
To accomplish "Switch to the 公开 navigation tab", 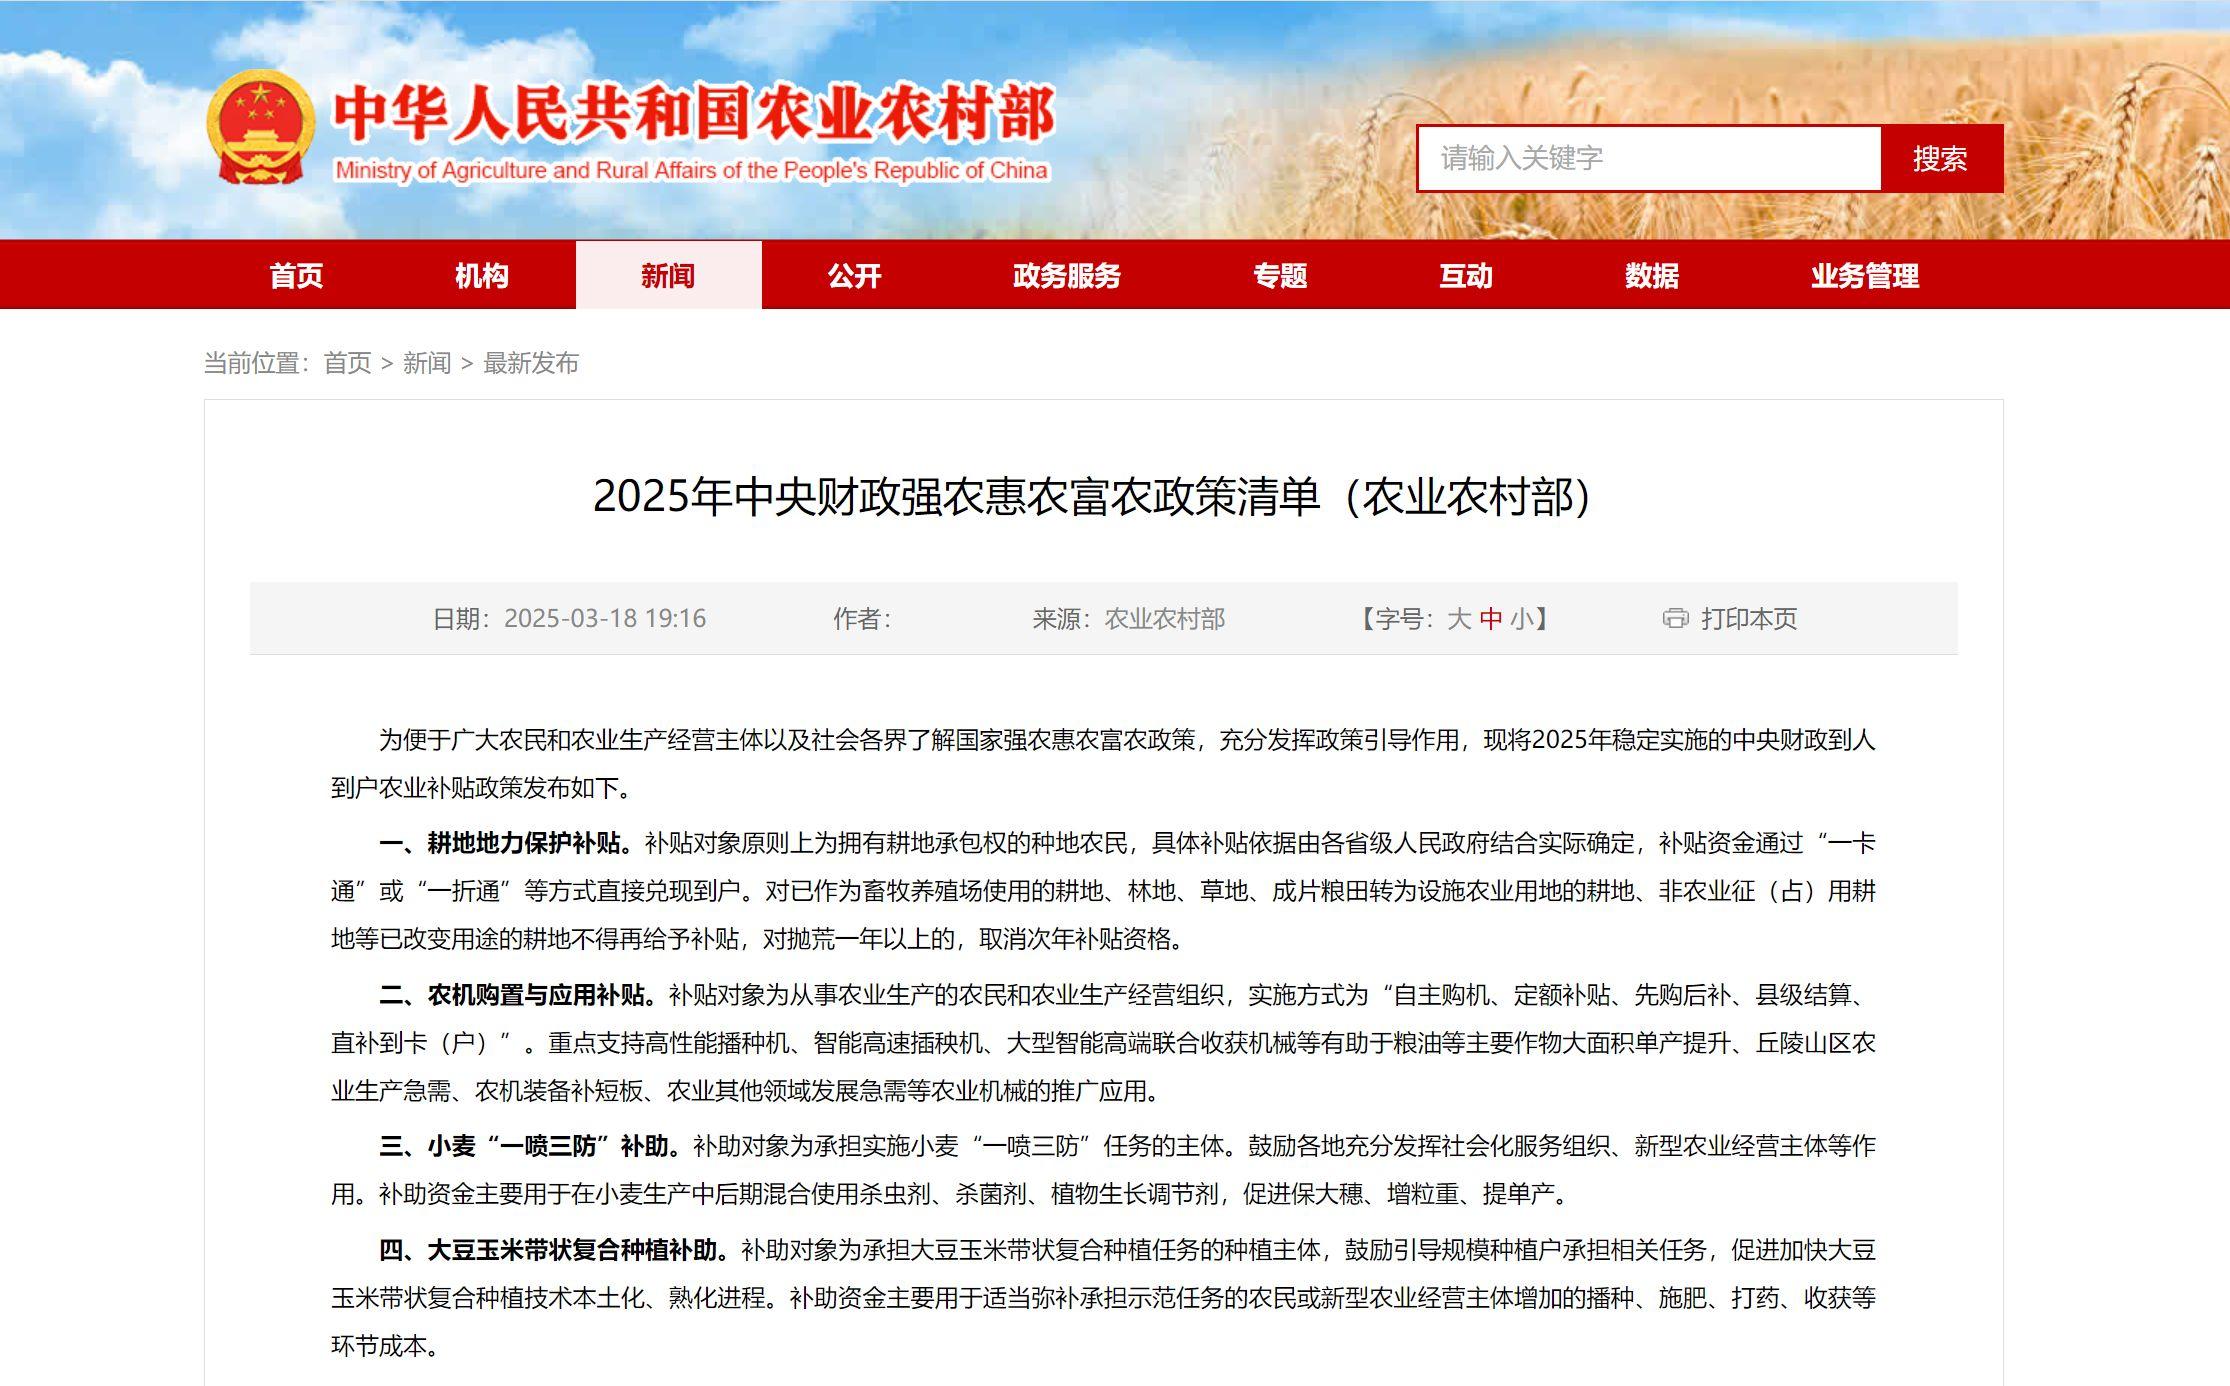I will (x=851, y=276).
